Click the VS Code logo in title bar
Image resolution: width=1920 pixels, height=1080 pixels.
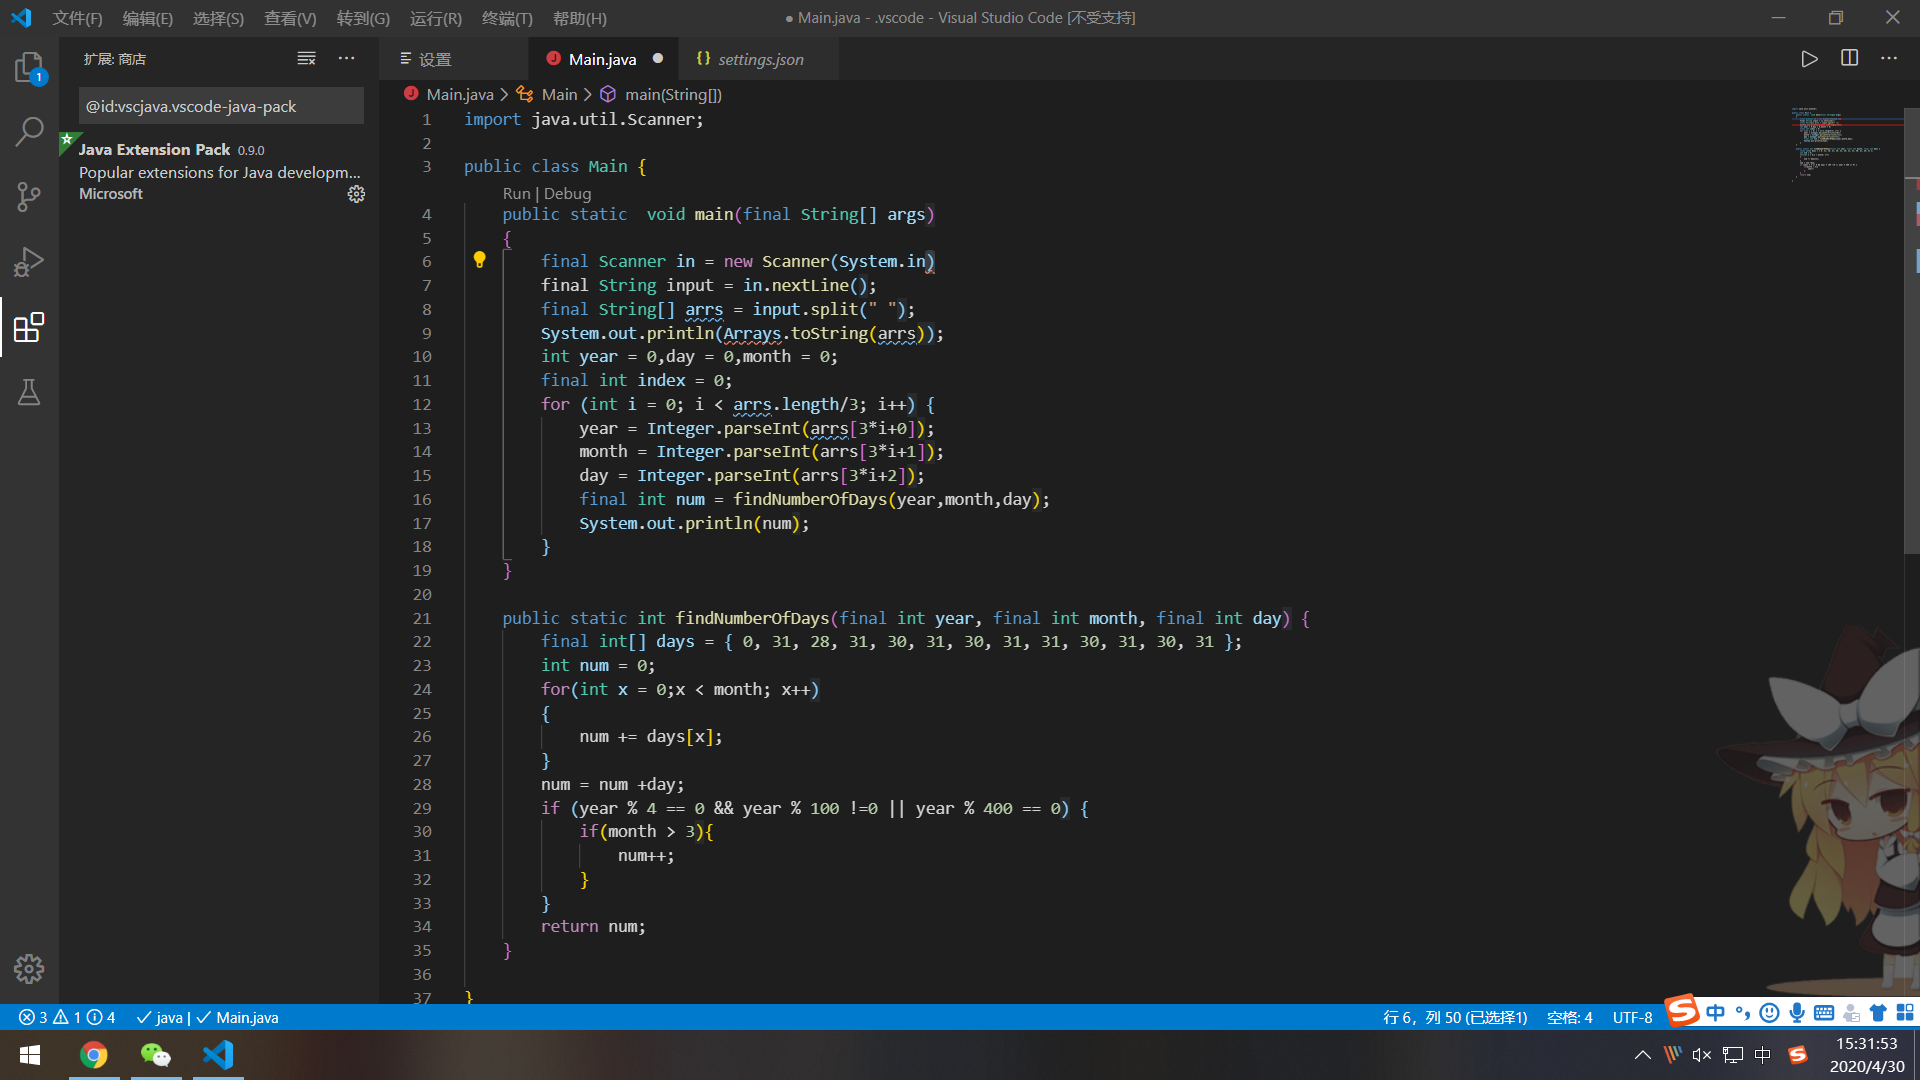point(21,18)
